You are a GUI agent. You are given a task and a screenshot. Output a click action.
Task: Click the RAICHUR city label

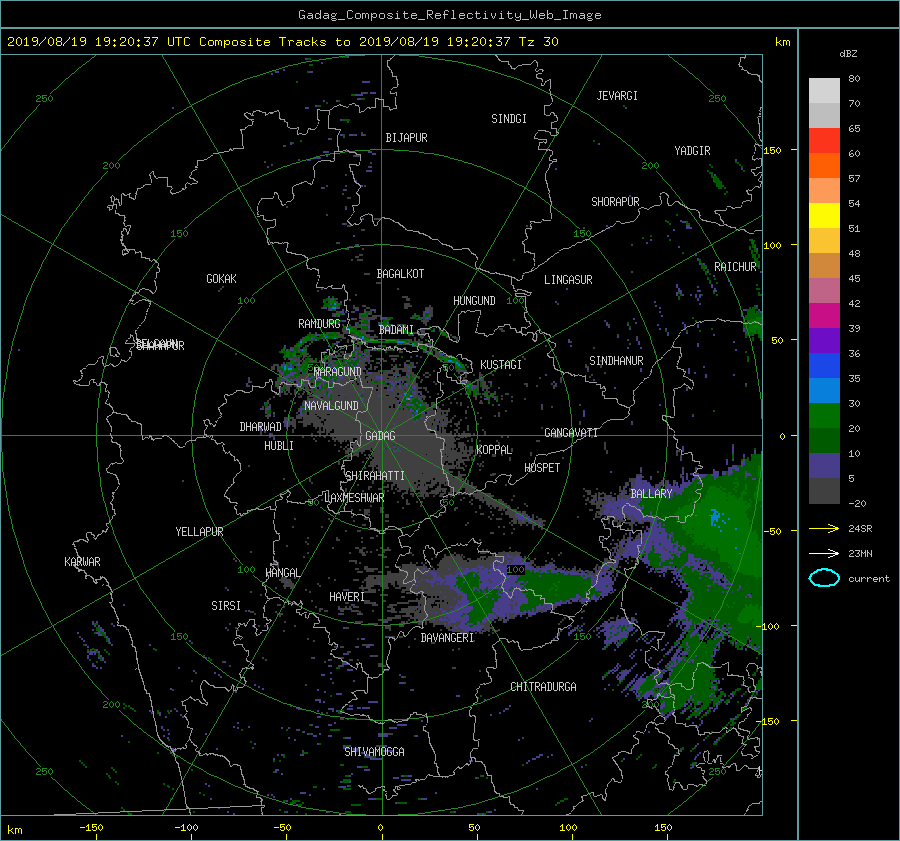735,267
